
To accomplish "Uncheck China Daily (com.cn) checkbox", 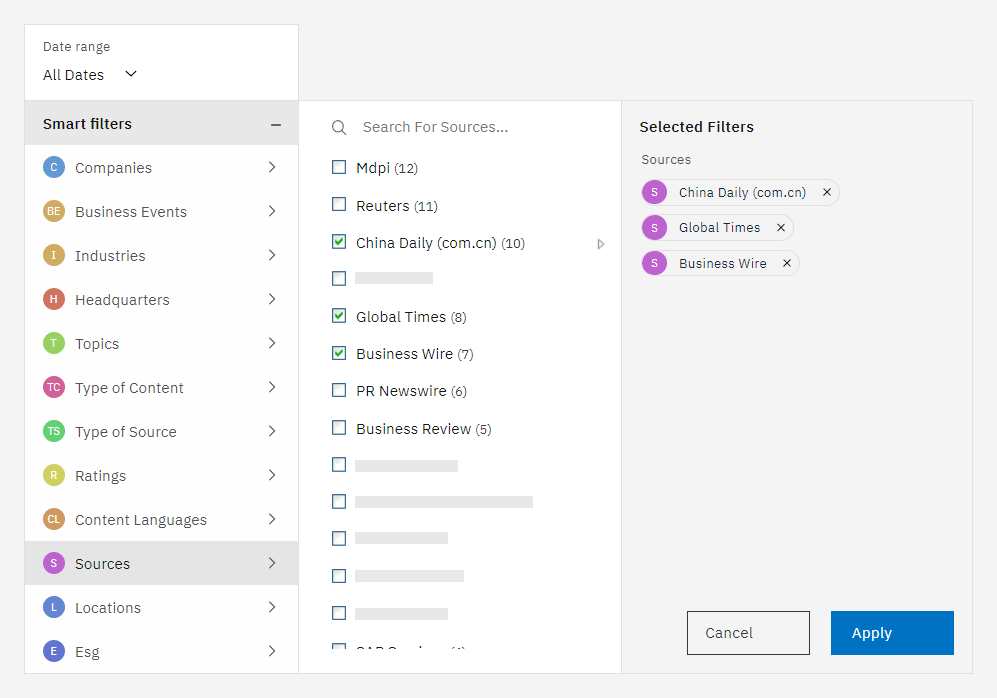I will tap(339, 242).
